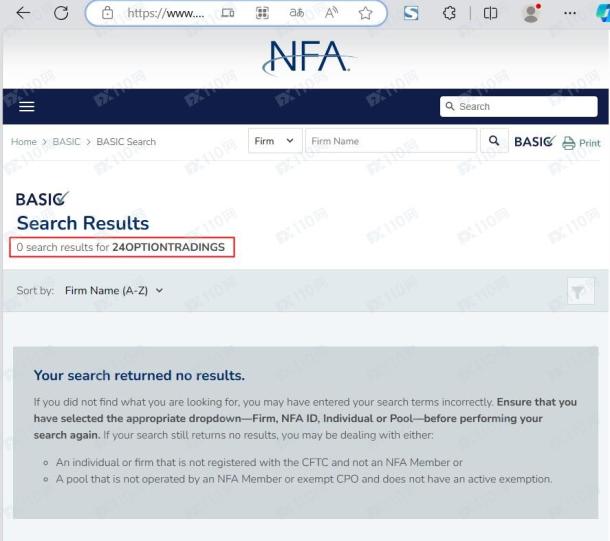Click 'Your search returned no results.' heading
The height and width of the screenshot is (541, 610).
(x=139, y=375)
